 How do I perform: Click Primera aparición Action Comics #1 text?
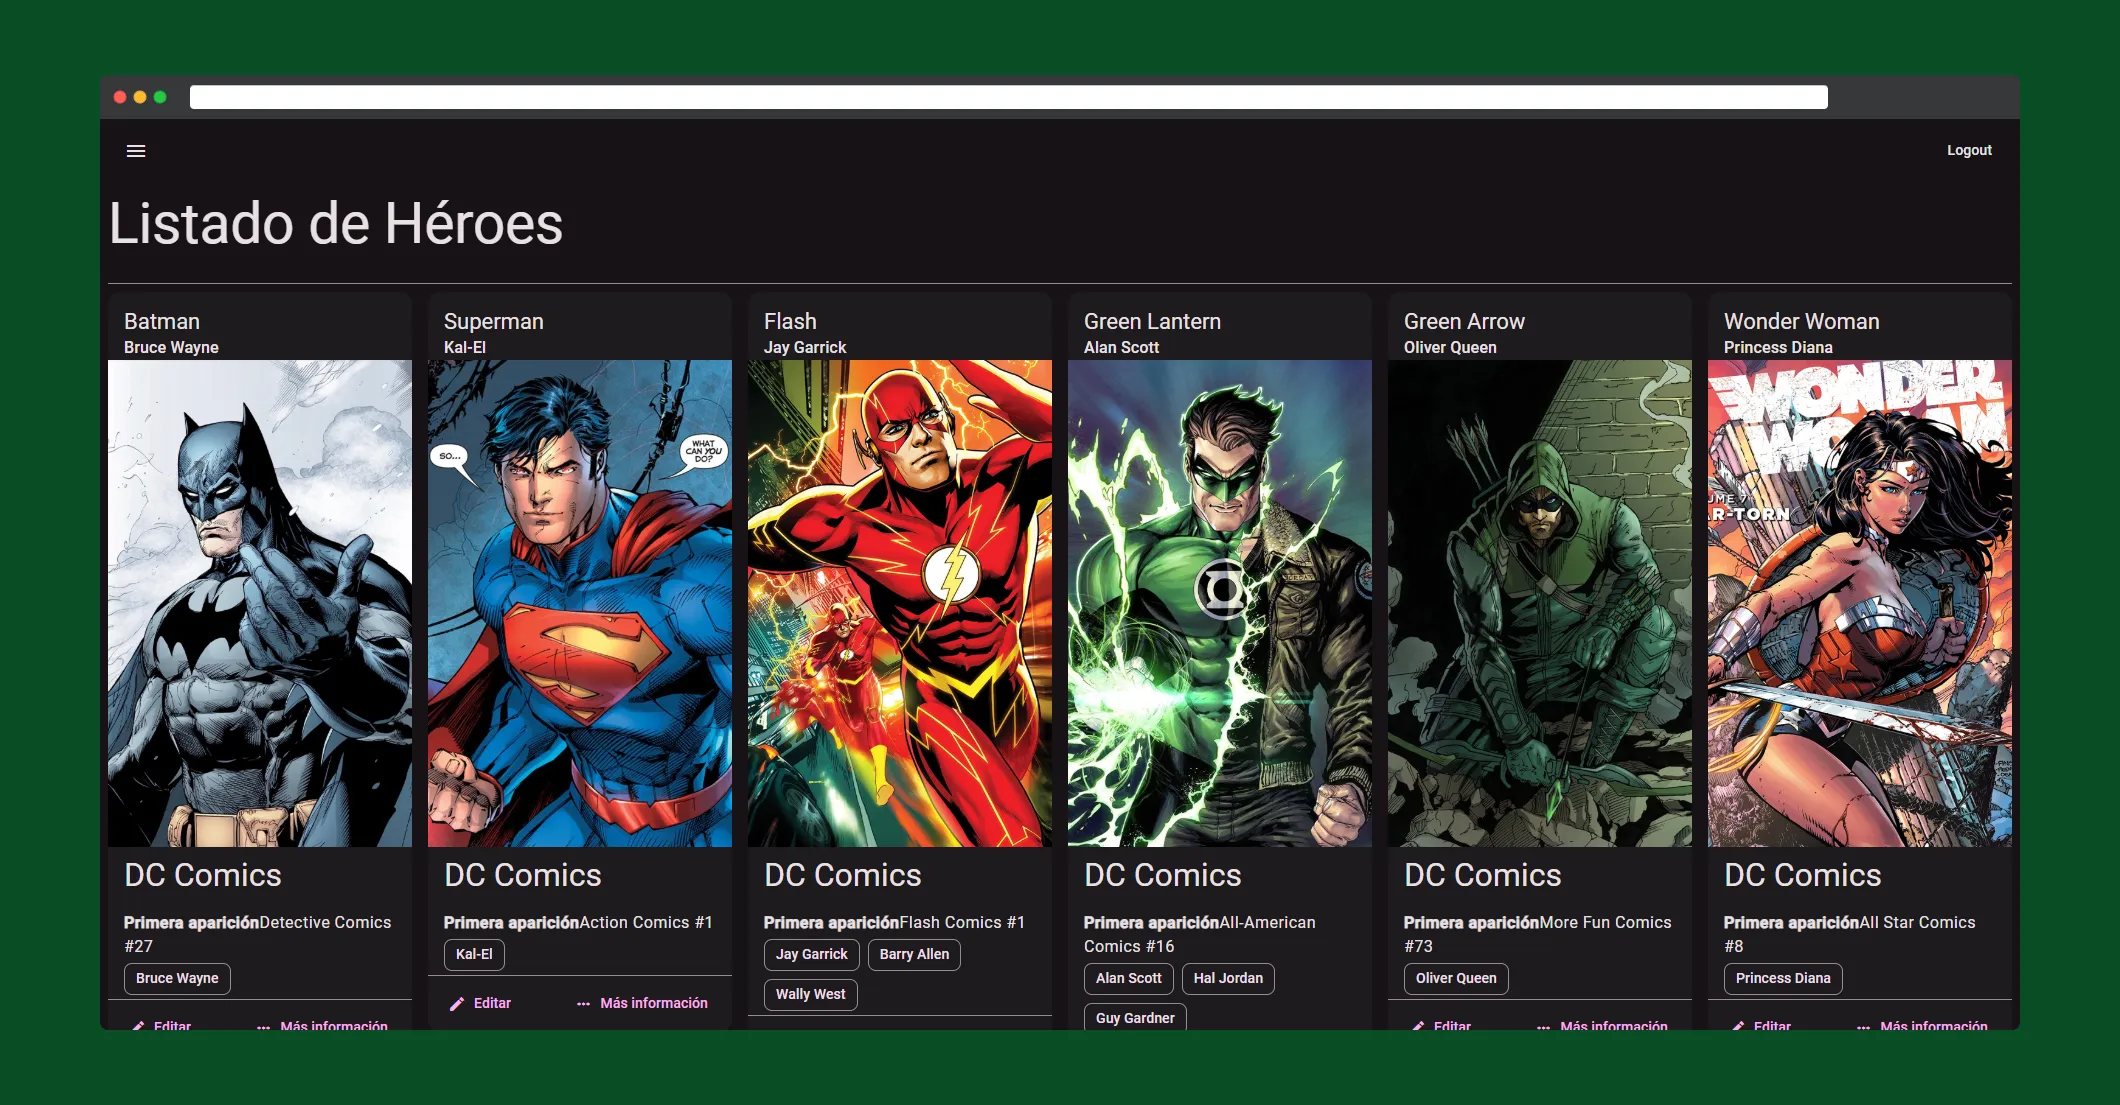(x=578, y=922)
